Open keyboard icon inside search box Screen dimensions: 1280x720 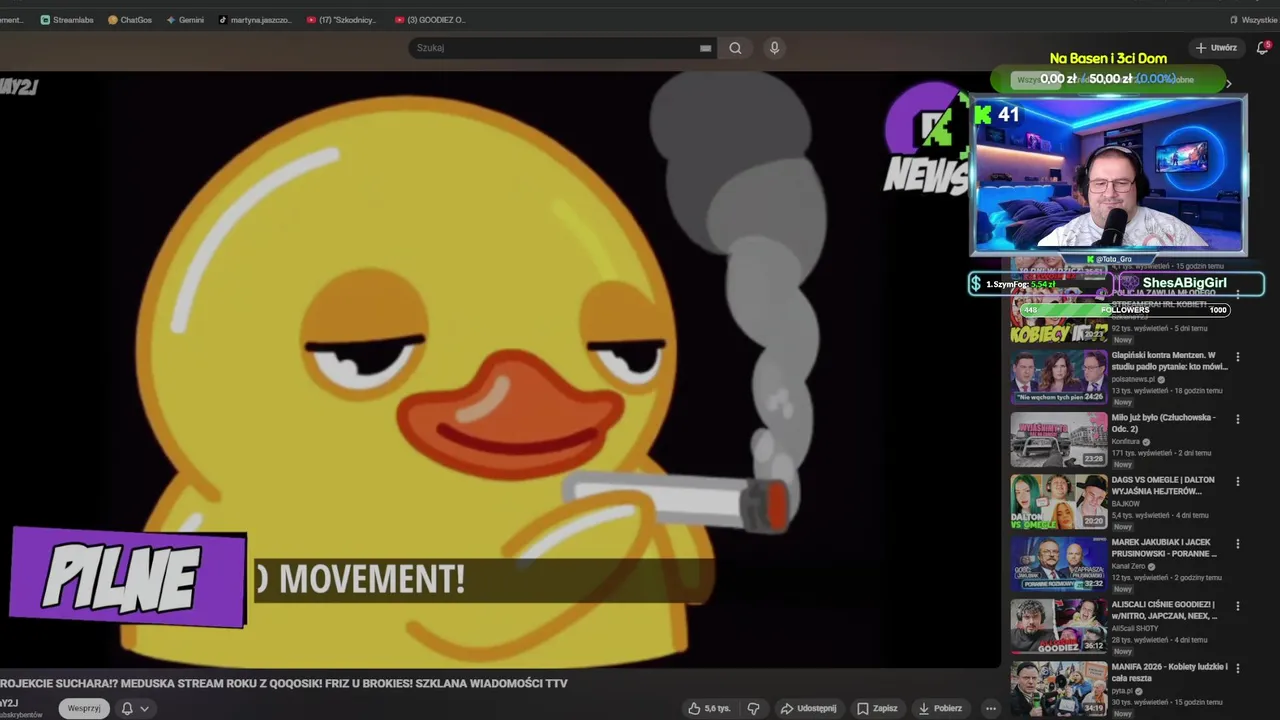[705, 48]
